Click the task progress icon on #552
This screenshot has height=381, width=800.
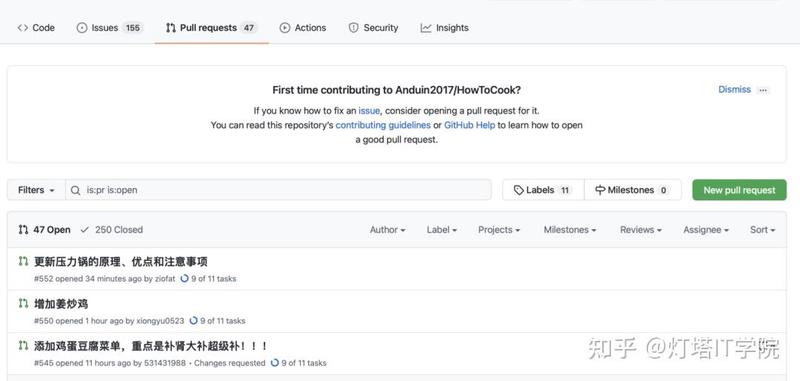[185, 279]
